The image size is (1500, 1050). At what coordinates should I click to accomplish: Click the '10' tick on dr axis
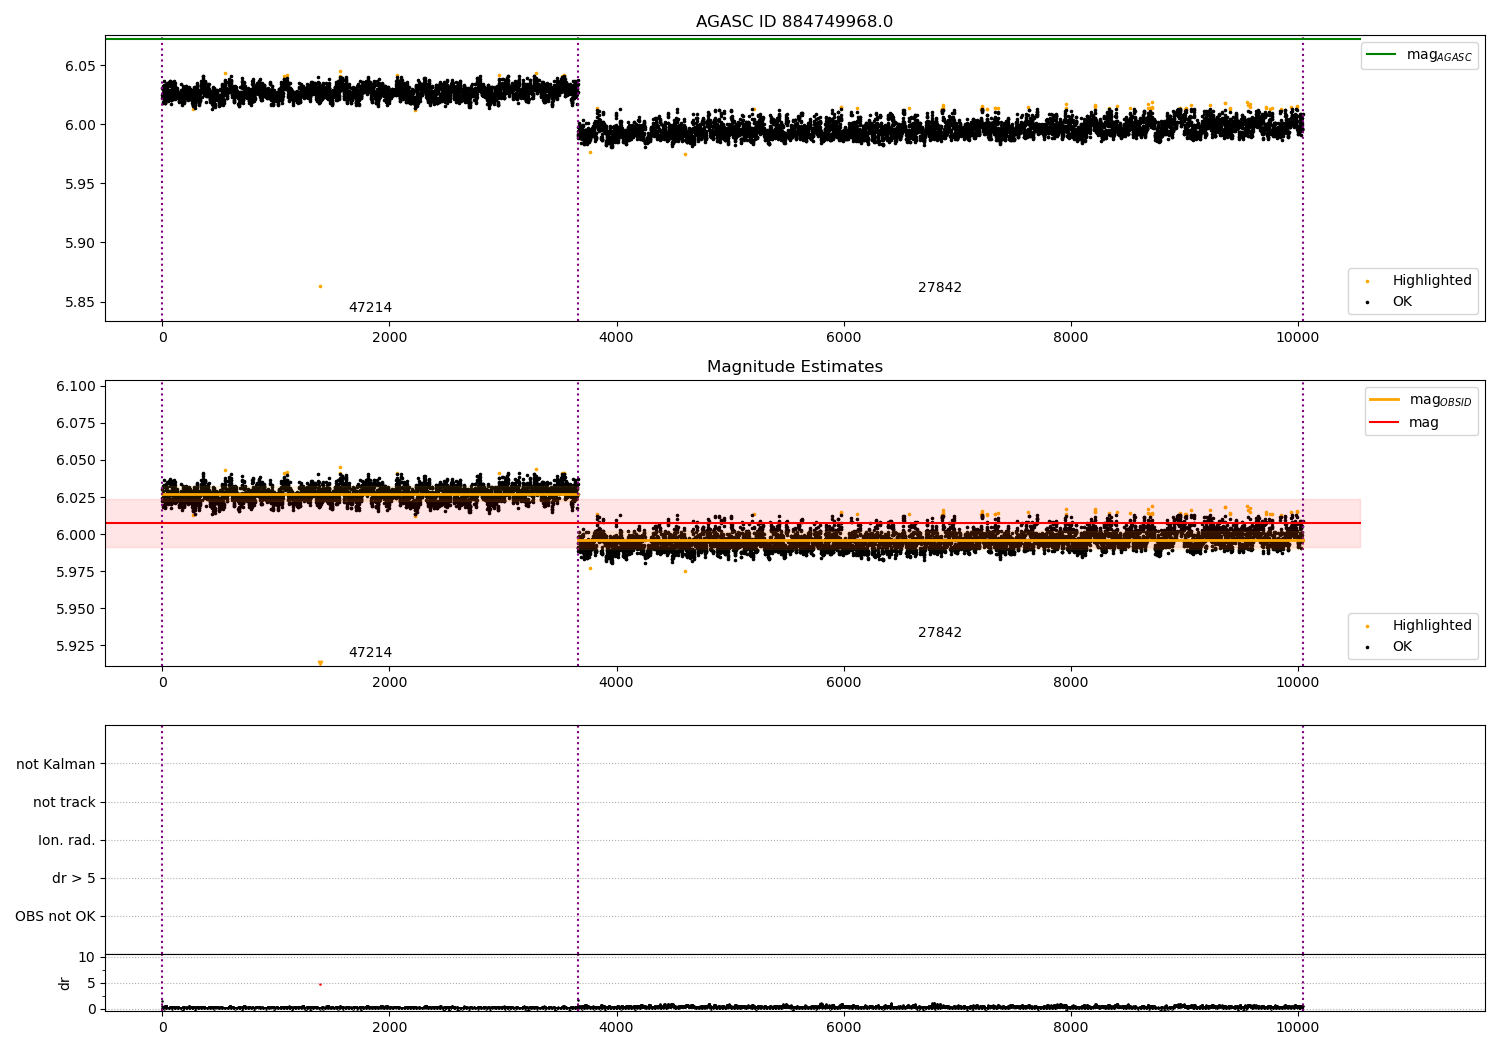87,957
